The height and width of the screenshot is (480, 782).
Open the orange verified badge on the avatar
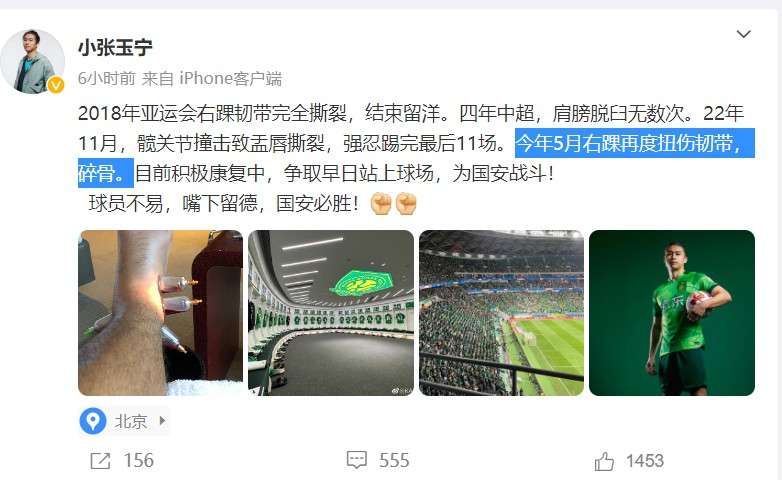click(x=55, y=85)
